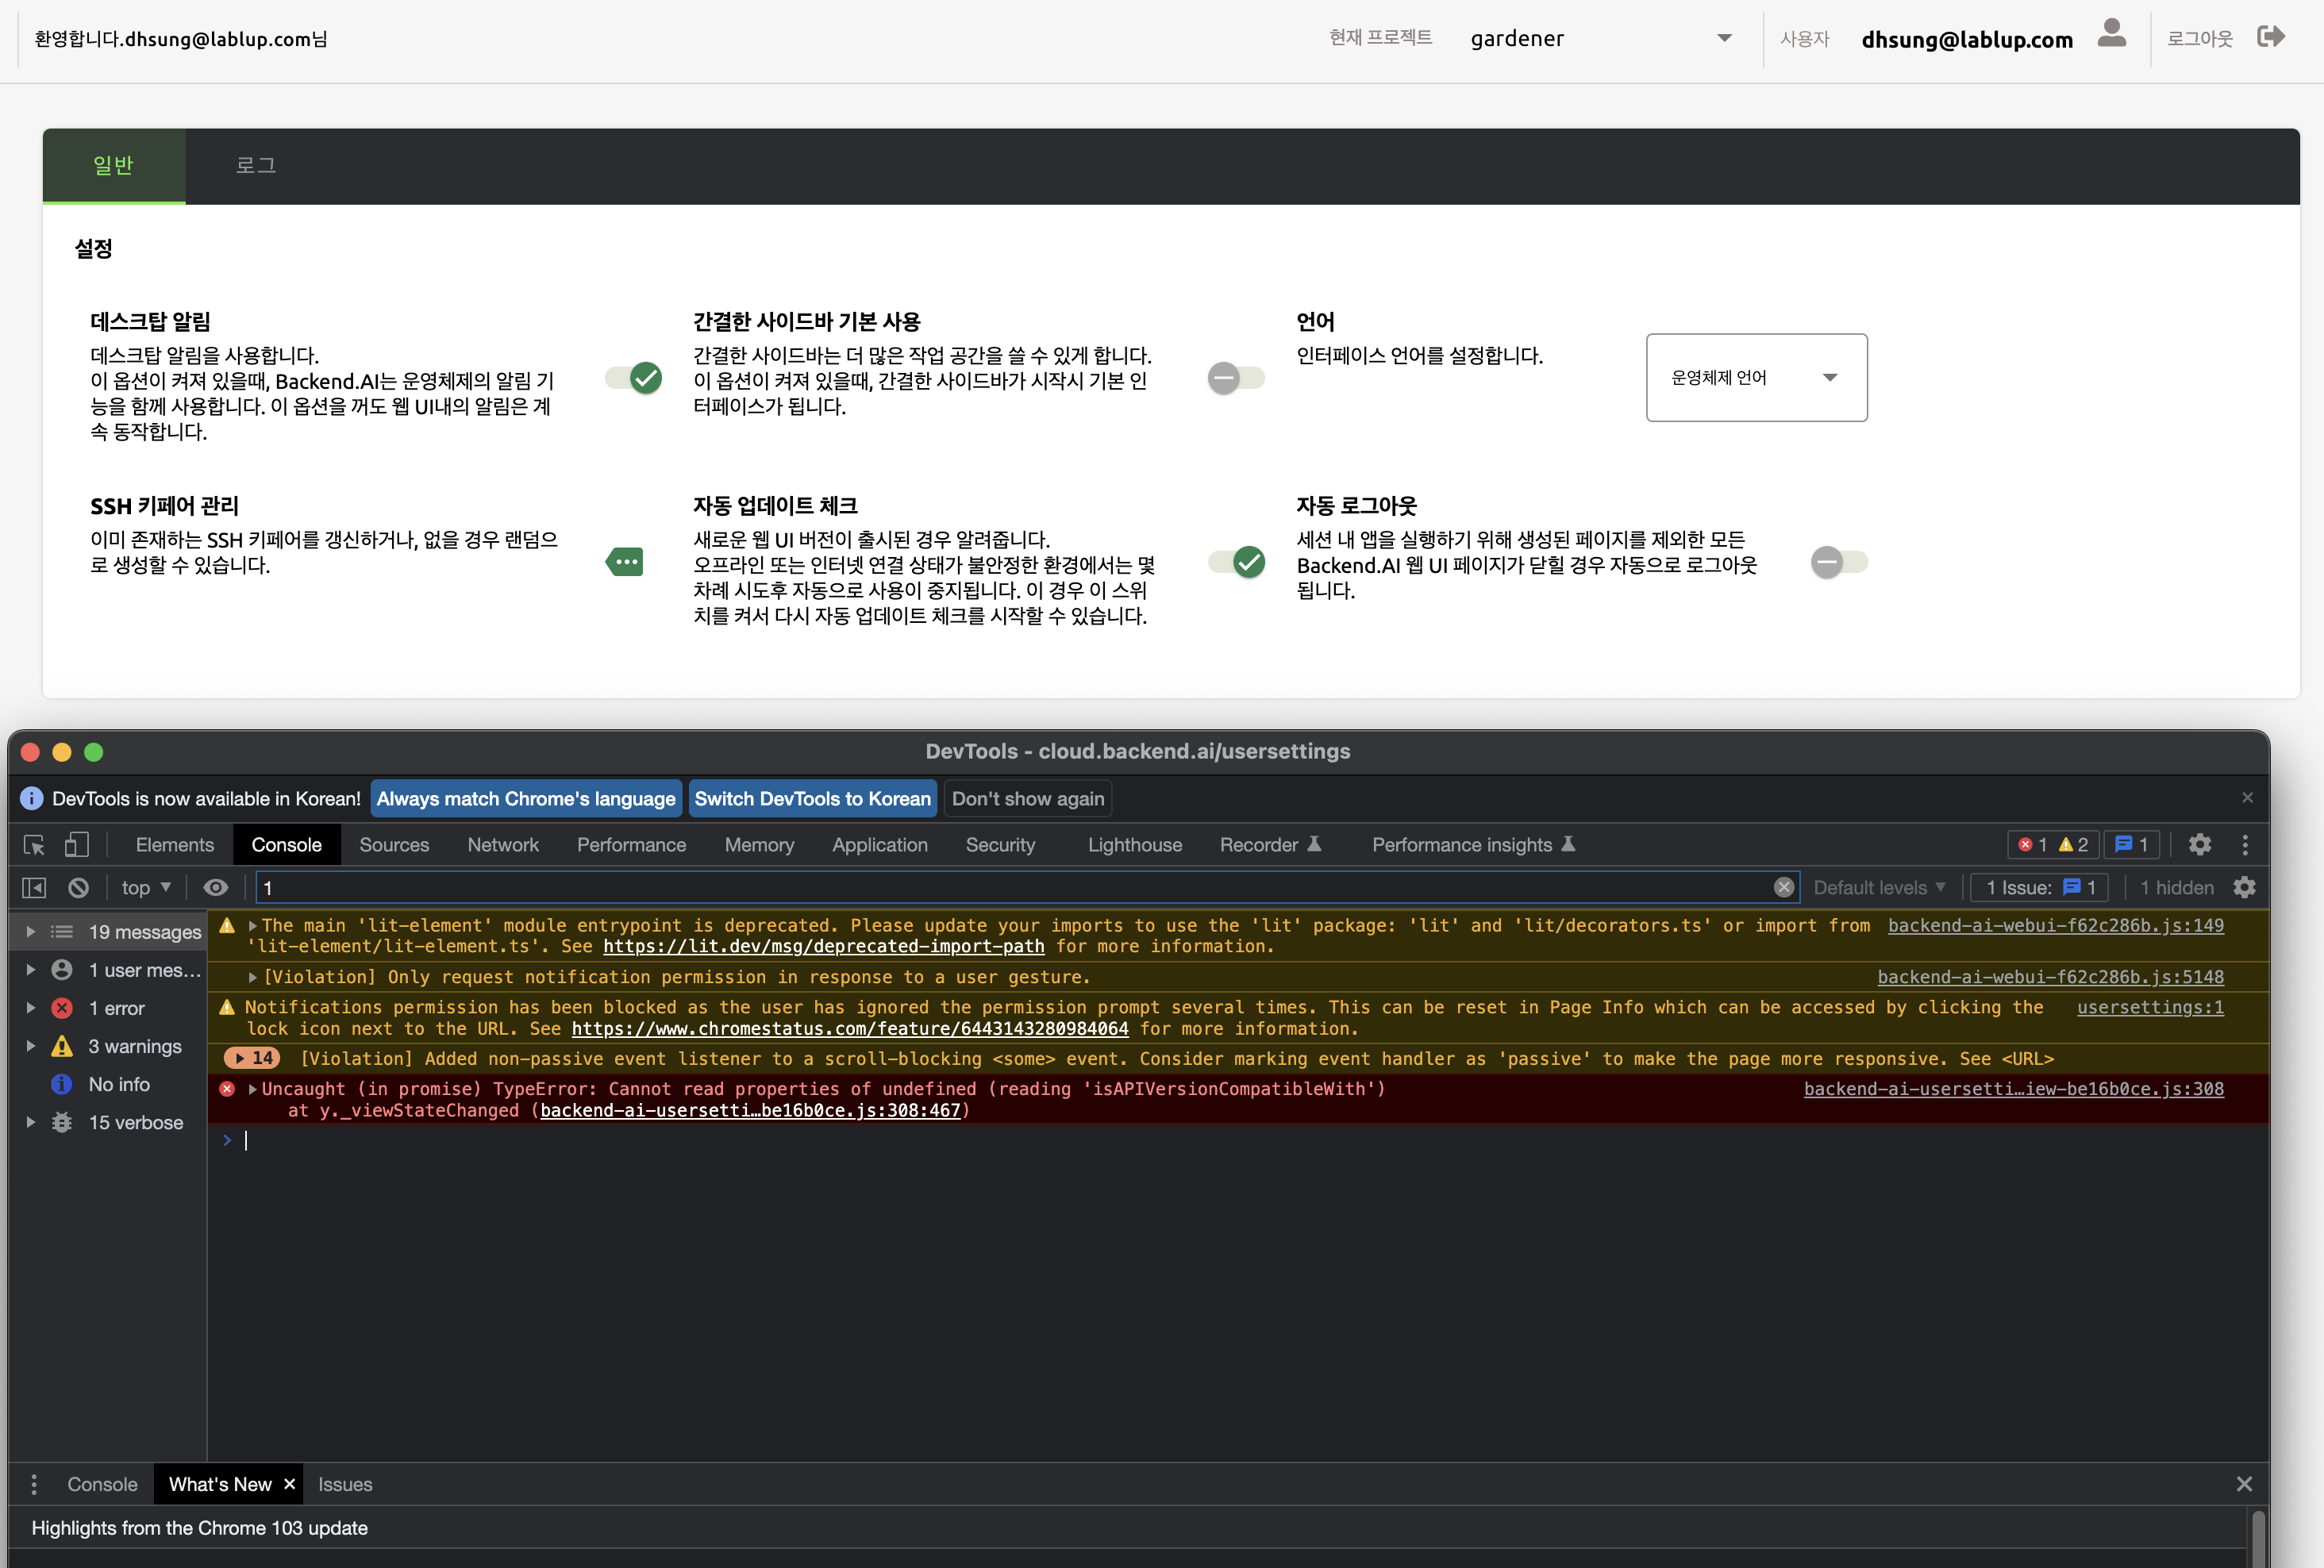The height and width of the screenshot is (1568, 2324).
Task: Toggle the console sidebar icon
Action: (x=34, y=888)
